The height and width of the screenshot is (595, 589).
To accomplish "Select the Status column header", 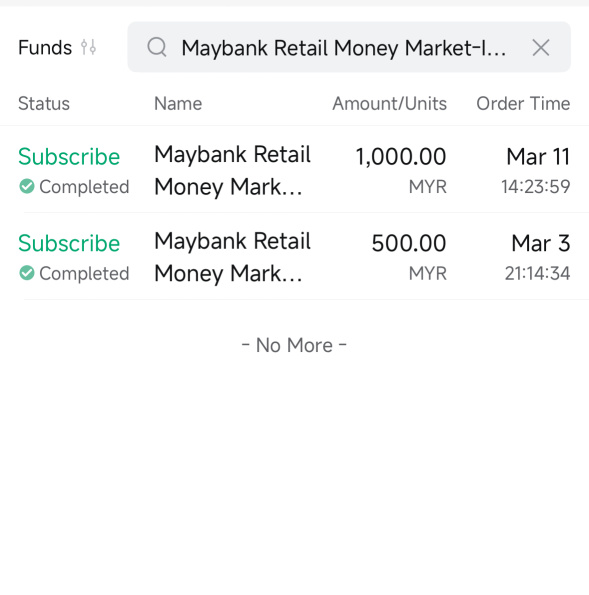I will [x=44, y=104].
